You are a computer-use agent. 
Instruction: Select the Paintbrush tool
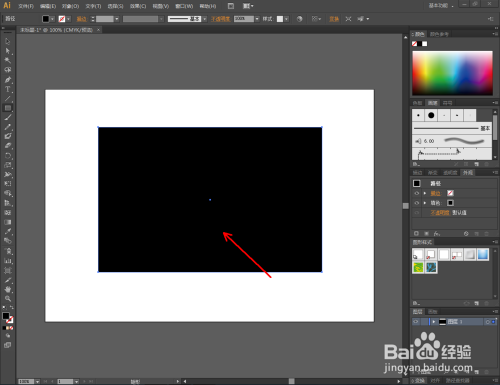(x=8, y=117)
